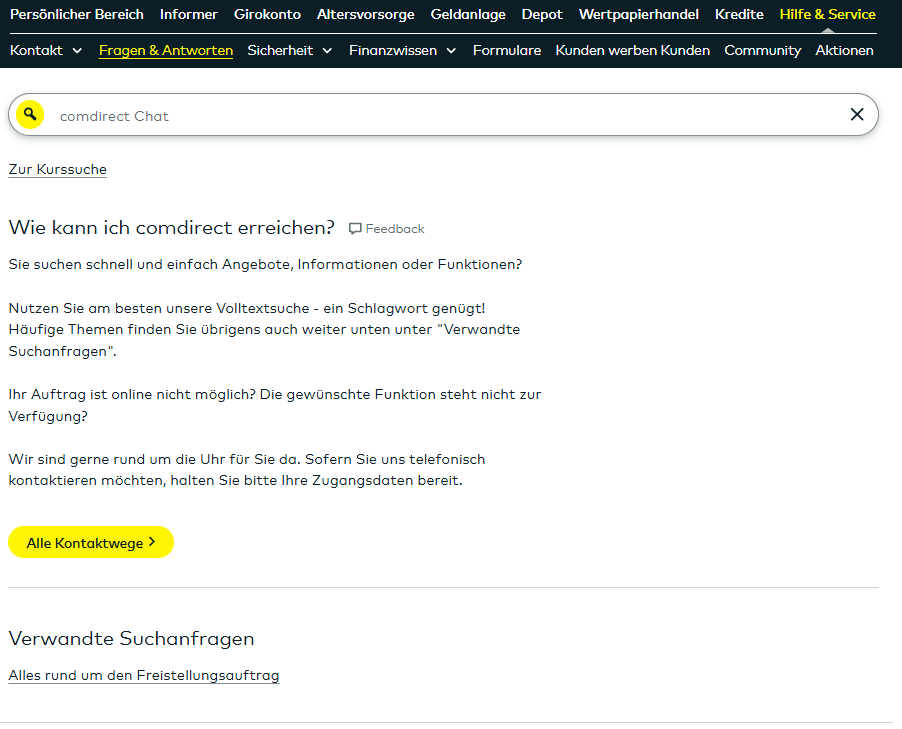Go to Fragen & Antworten
The image size is (902, 729).
166,51
